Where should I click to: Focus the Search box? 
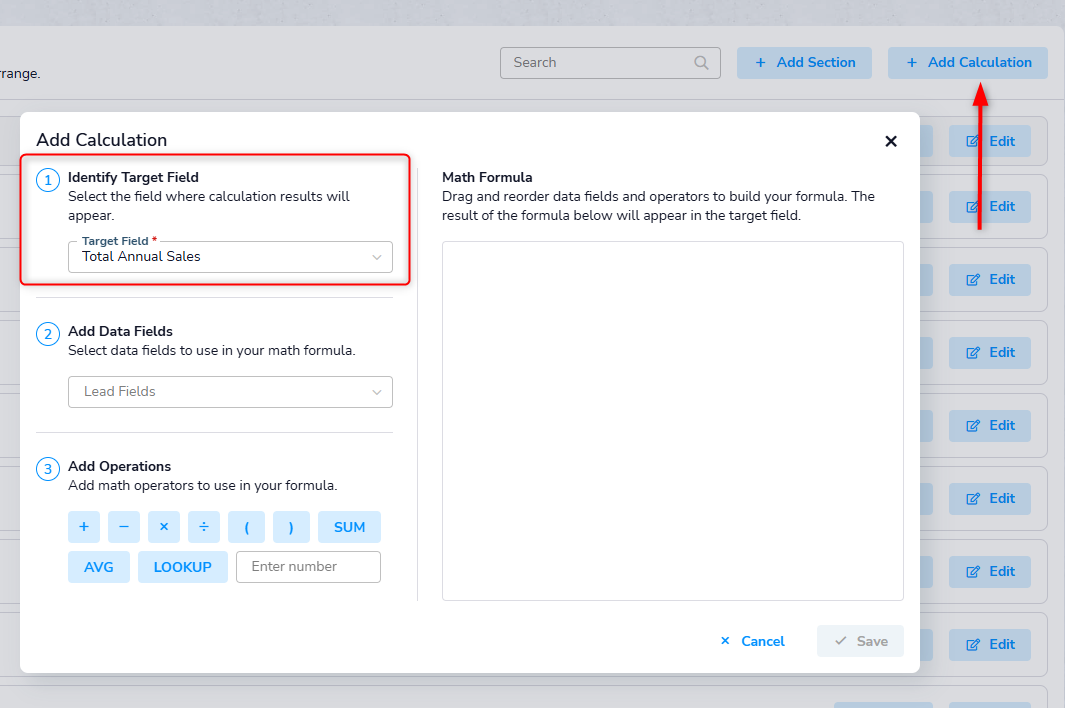pos(598,62)
